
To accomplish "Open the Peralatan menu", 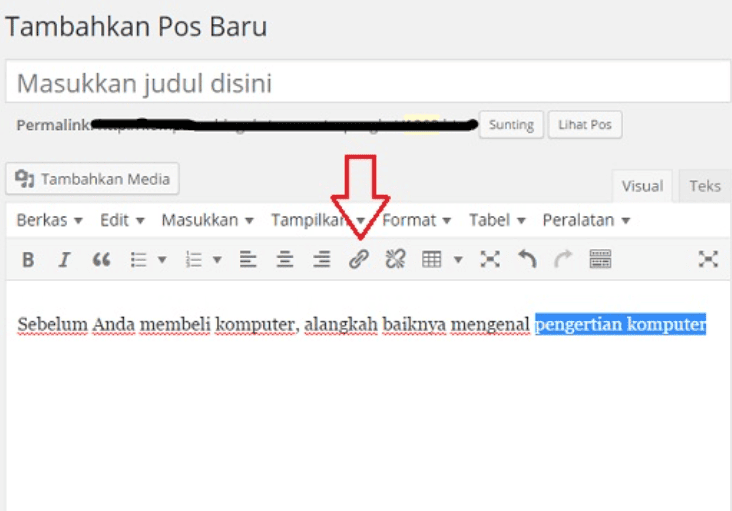I will [586, 220].
